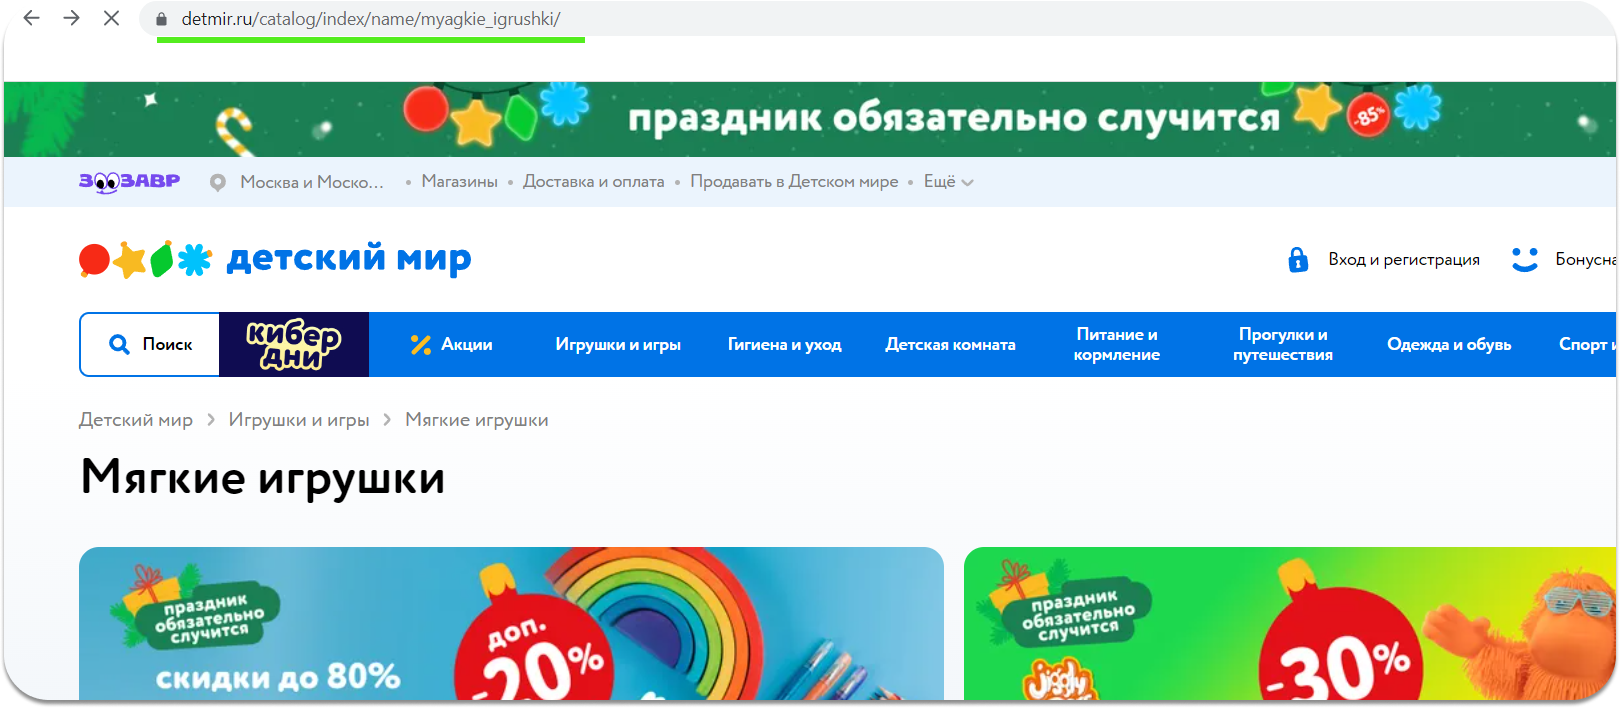Open the Игрушки и игры menu

tap(618, 345)
